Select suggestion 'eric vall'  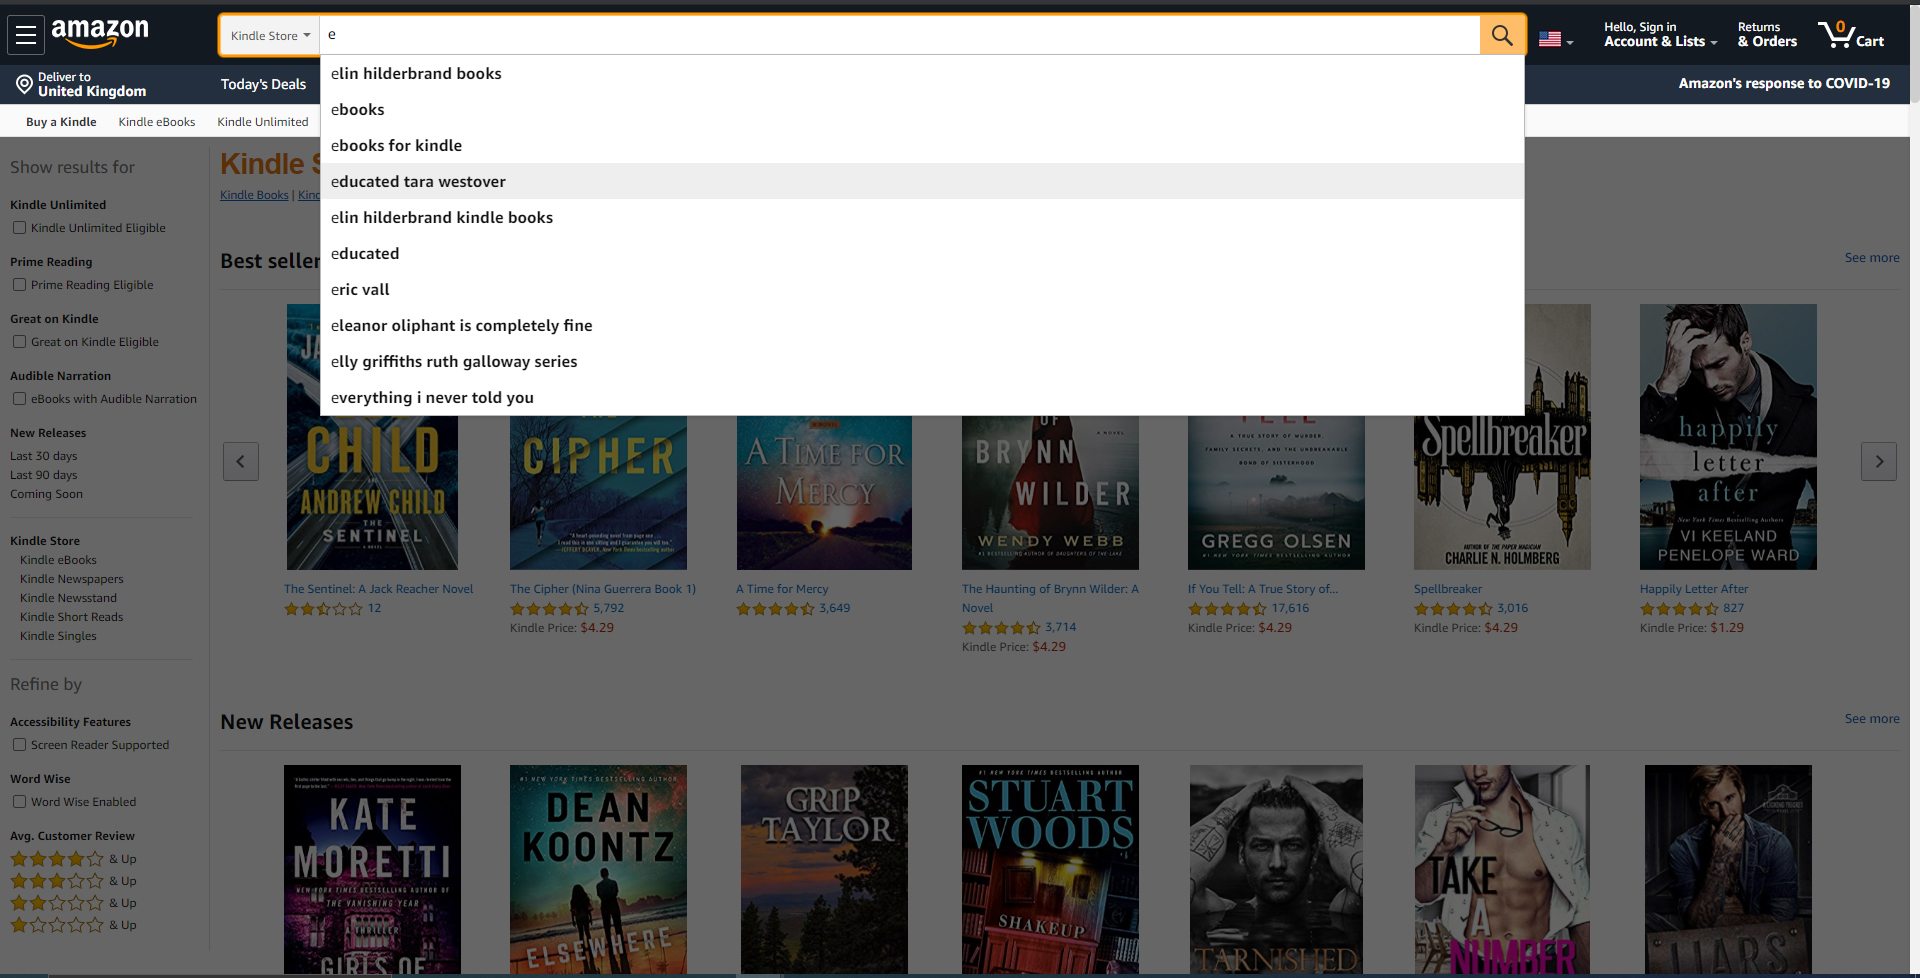coord(922,289)
